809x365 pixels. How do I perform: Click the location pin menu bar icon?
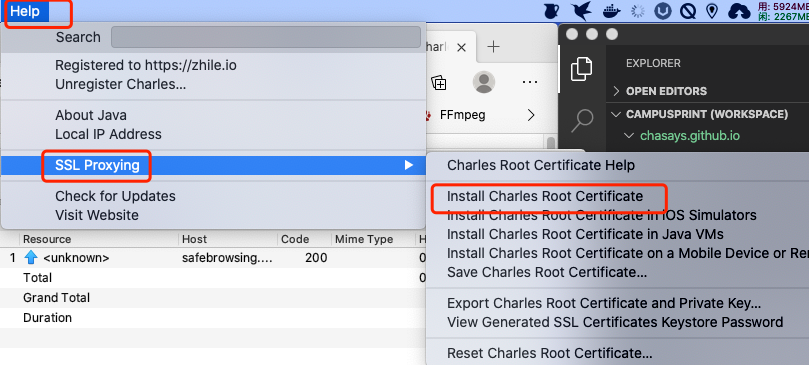tap(713, 11)
